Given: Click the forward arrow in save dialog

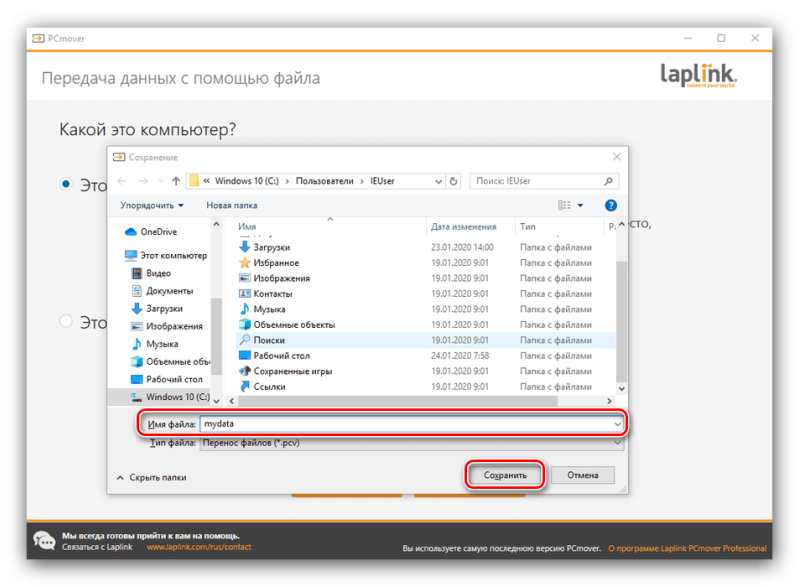Looking at the screenshot, I should [143, 181].
